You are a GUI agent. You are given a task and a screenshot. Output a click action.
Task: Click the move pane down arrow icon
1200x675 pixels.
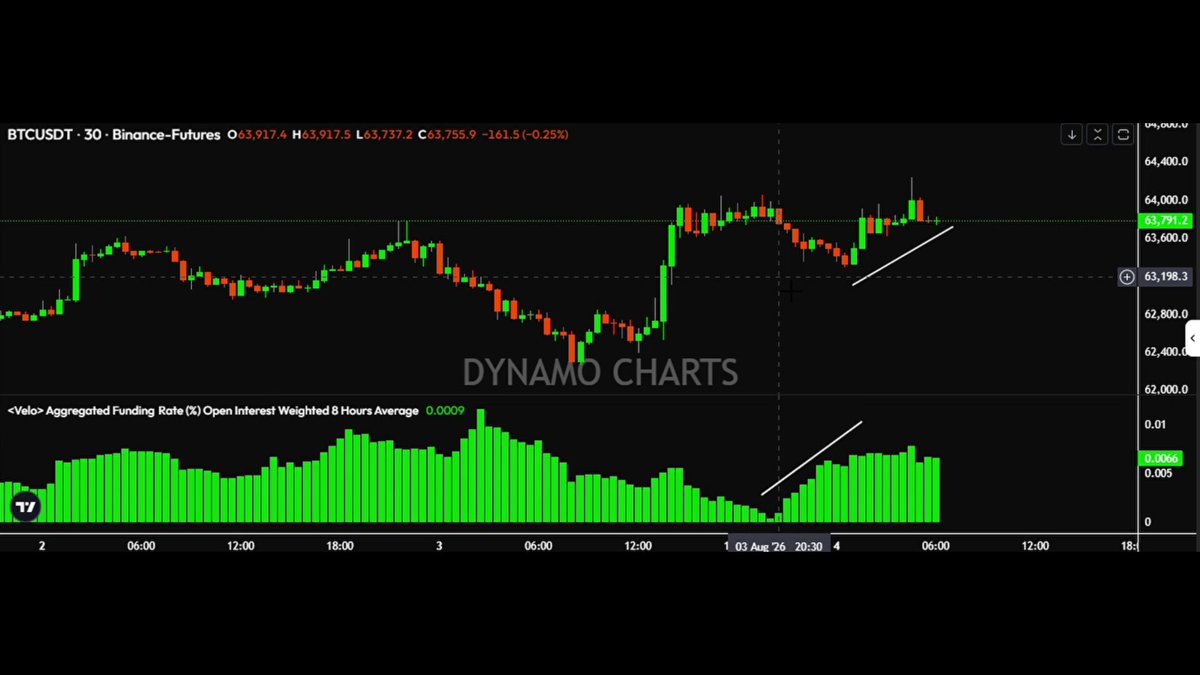1071,134
